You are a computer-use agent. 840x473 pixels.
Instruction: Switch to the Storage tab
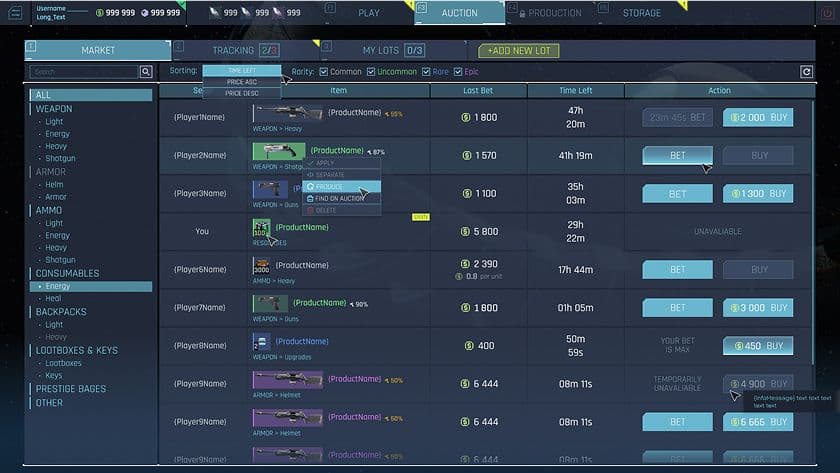tap(641, 13)
